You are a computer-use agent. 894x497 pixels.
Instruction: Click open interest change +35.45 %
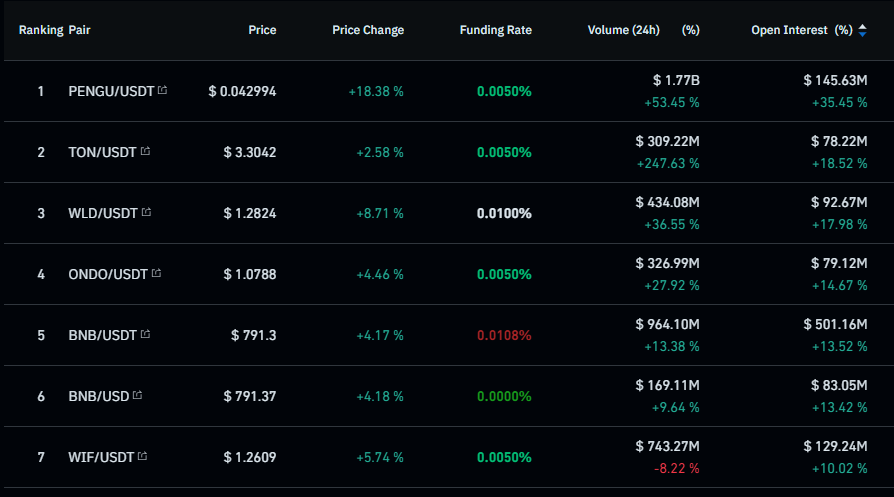840,103
